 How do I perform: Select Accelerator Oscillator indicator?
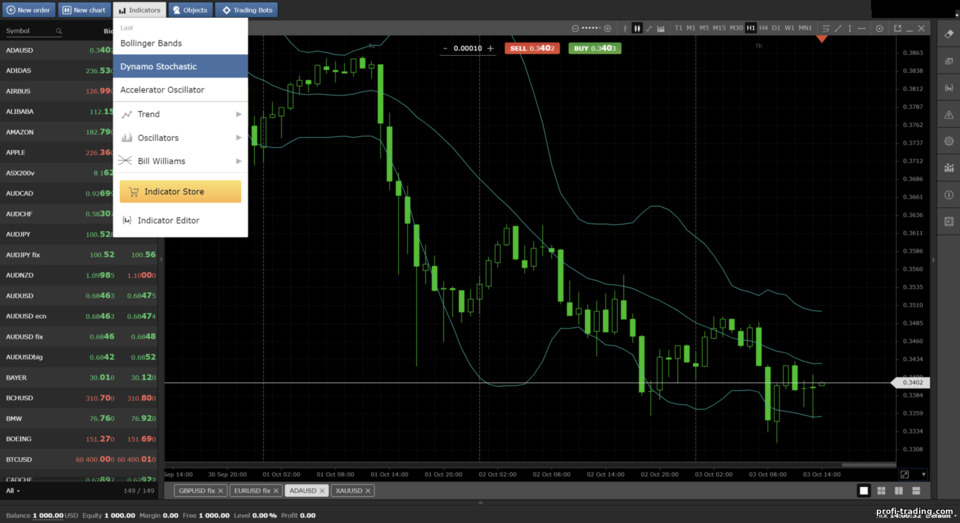[x=181, y=89]
